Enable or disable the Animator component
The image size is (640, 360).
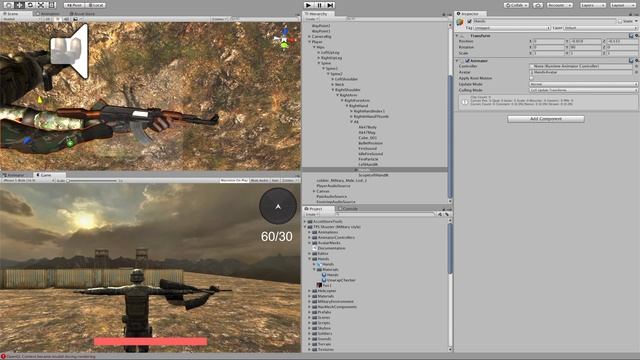(x=468, y=60)
